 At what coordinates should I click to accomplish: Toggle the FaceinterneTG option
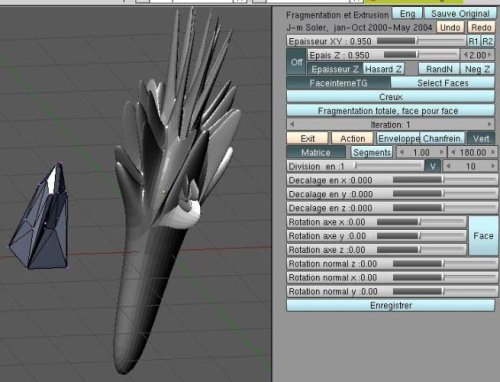pos(338,83)
